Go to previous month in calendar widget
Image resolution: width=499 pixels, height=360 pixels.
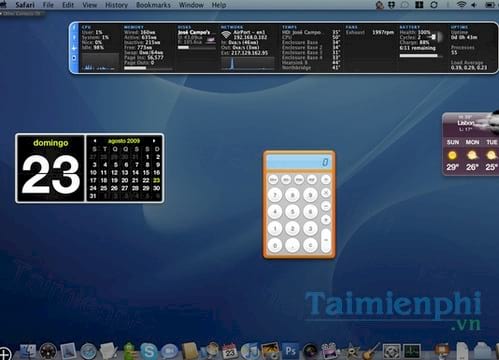click(x=95, y=141)
